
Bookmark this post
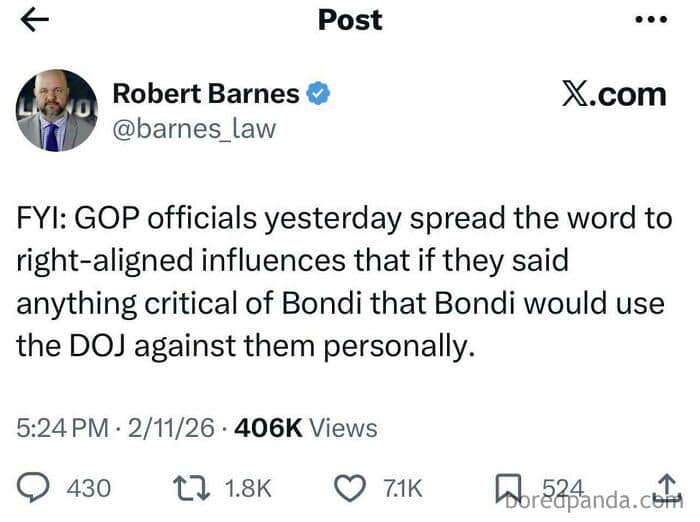click(x=506, y=487)
